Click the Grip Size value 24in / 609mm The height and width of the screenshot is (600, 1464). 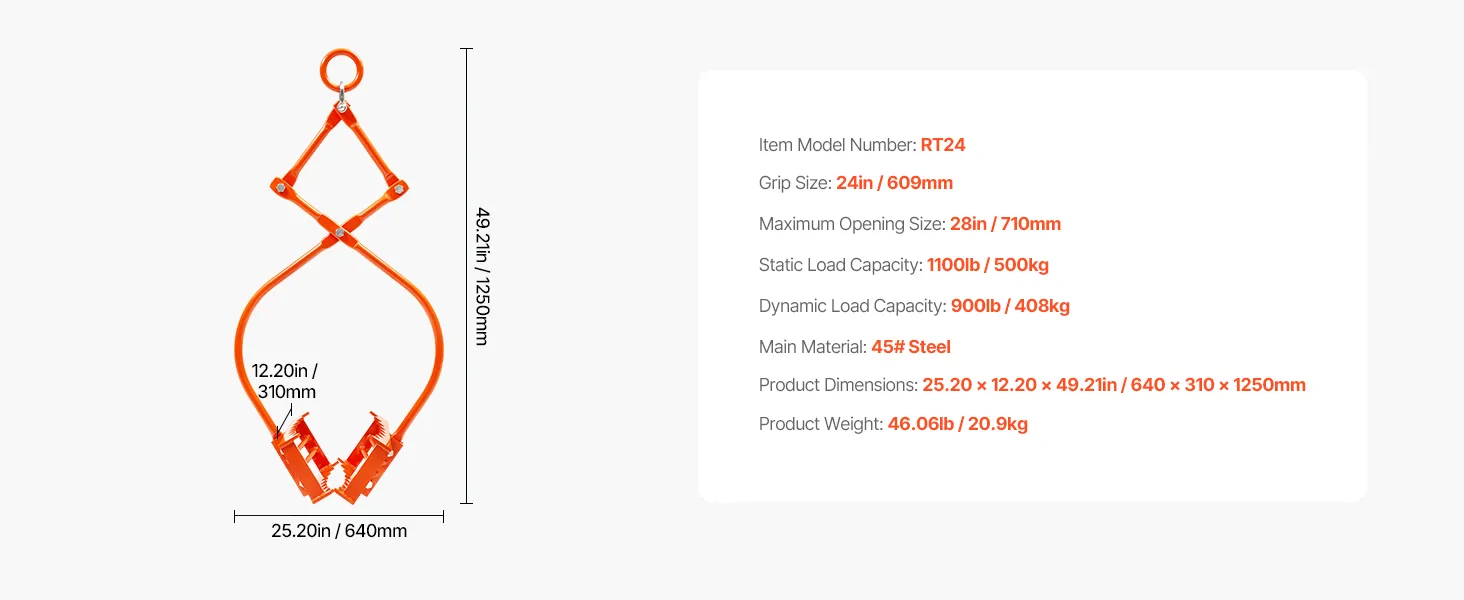pyautogui.click(x=894, y=183)
